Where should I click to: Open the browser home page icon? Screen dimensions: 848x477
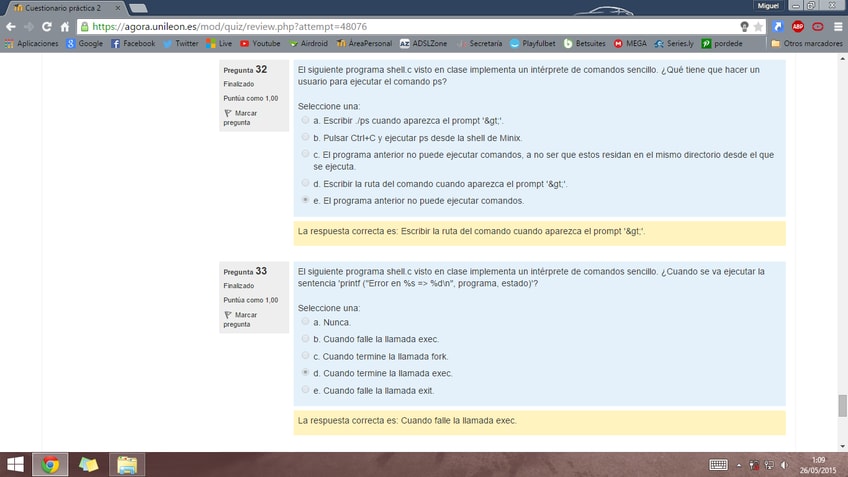click(x=65, y=26)
